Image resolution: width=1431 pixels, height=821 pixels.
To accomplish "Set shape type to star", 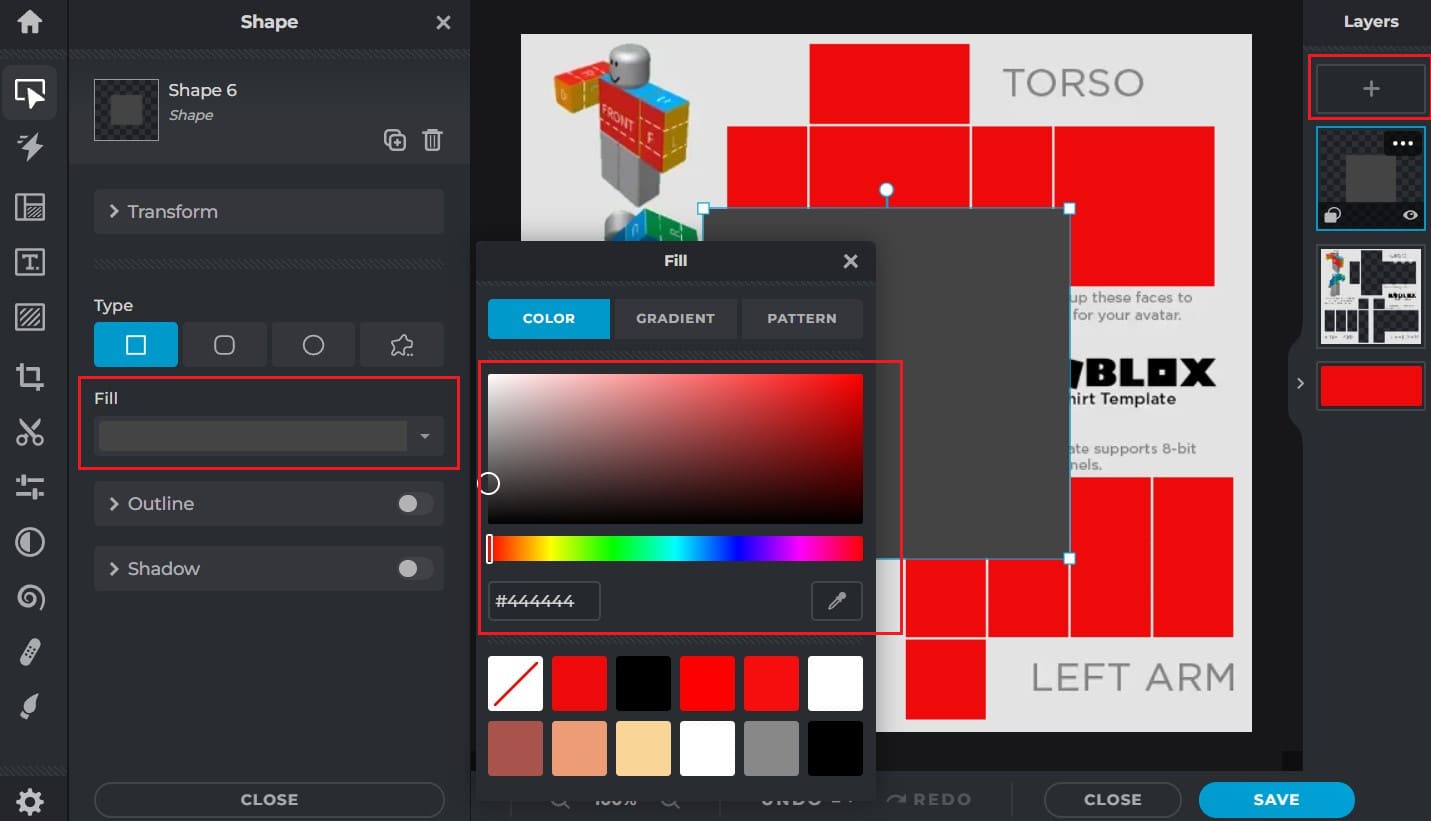I will [x=402, y=345].
